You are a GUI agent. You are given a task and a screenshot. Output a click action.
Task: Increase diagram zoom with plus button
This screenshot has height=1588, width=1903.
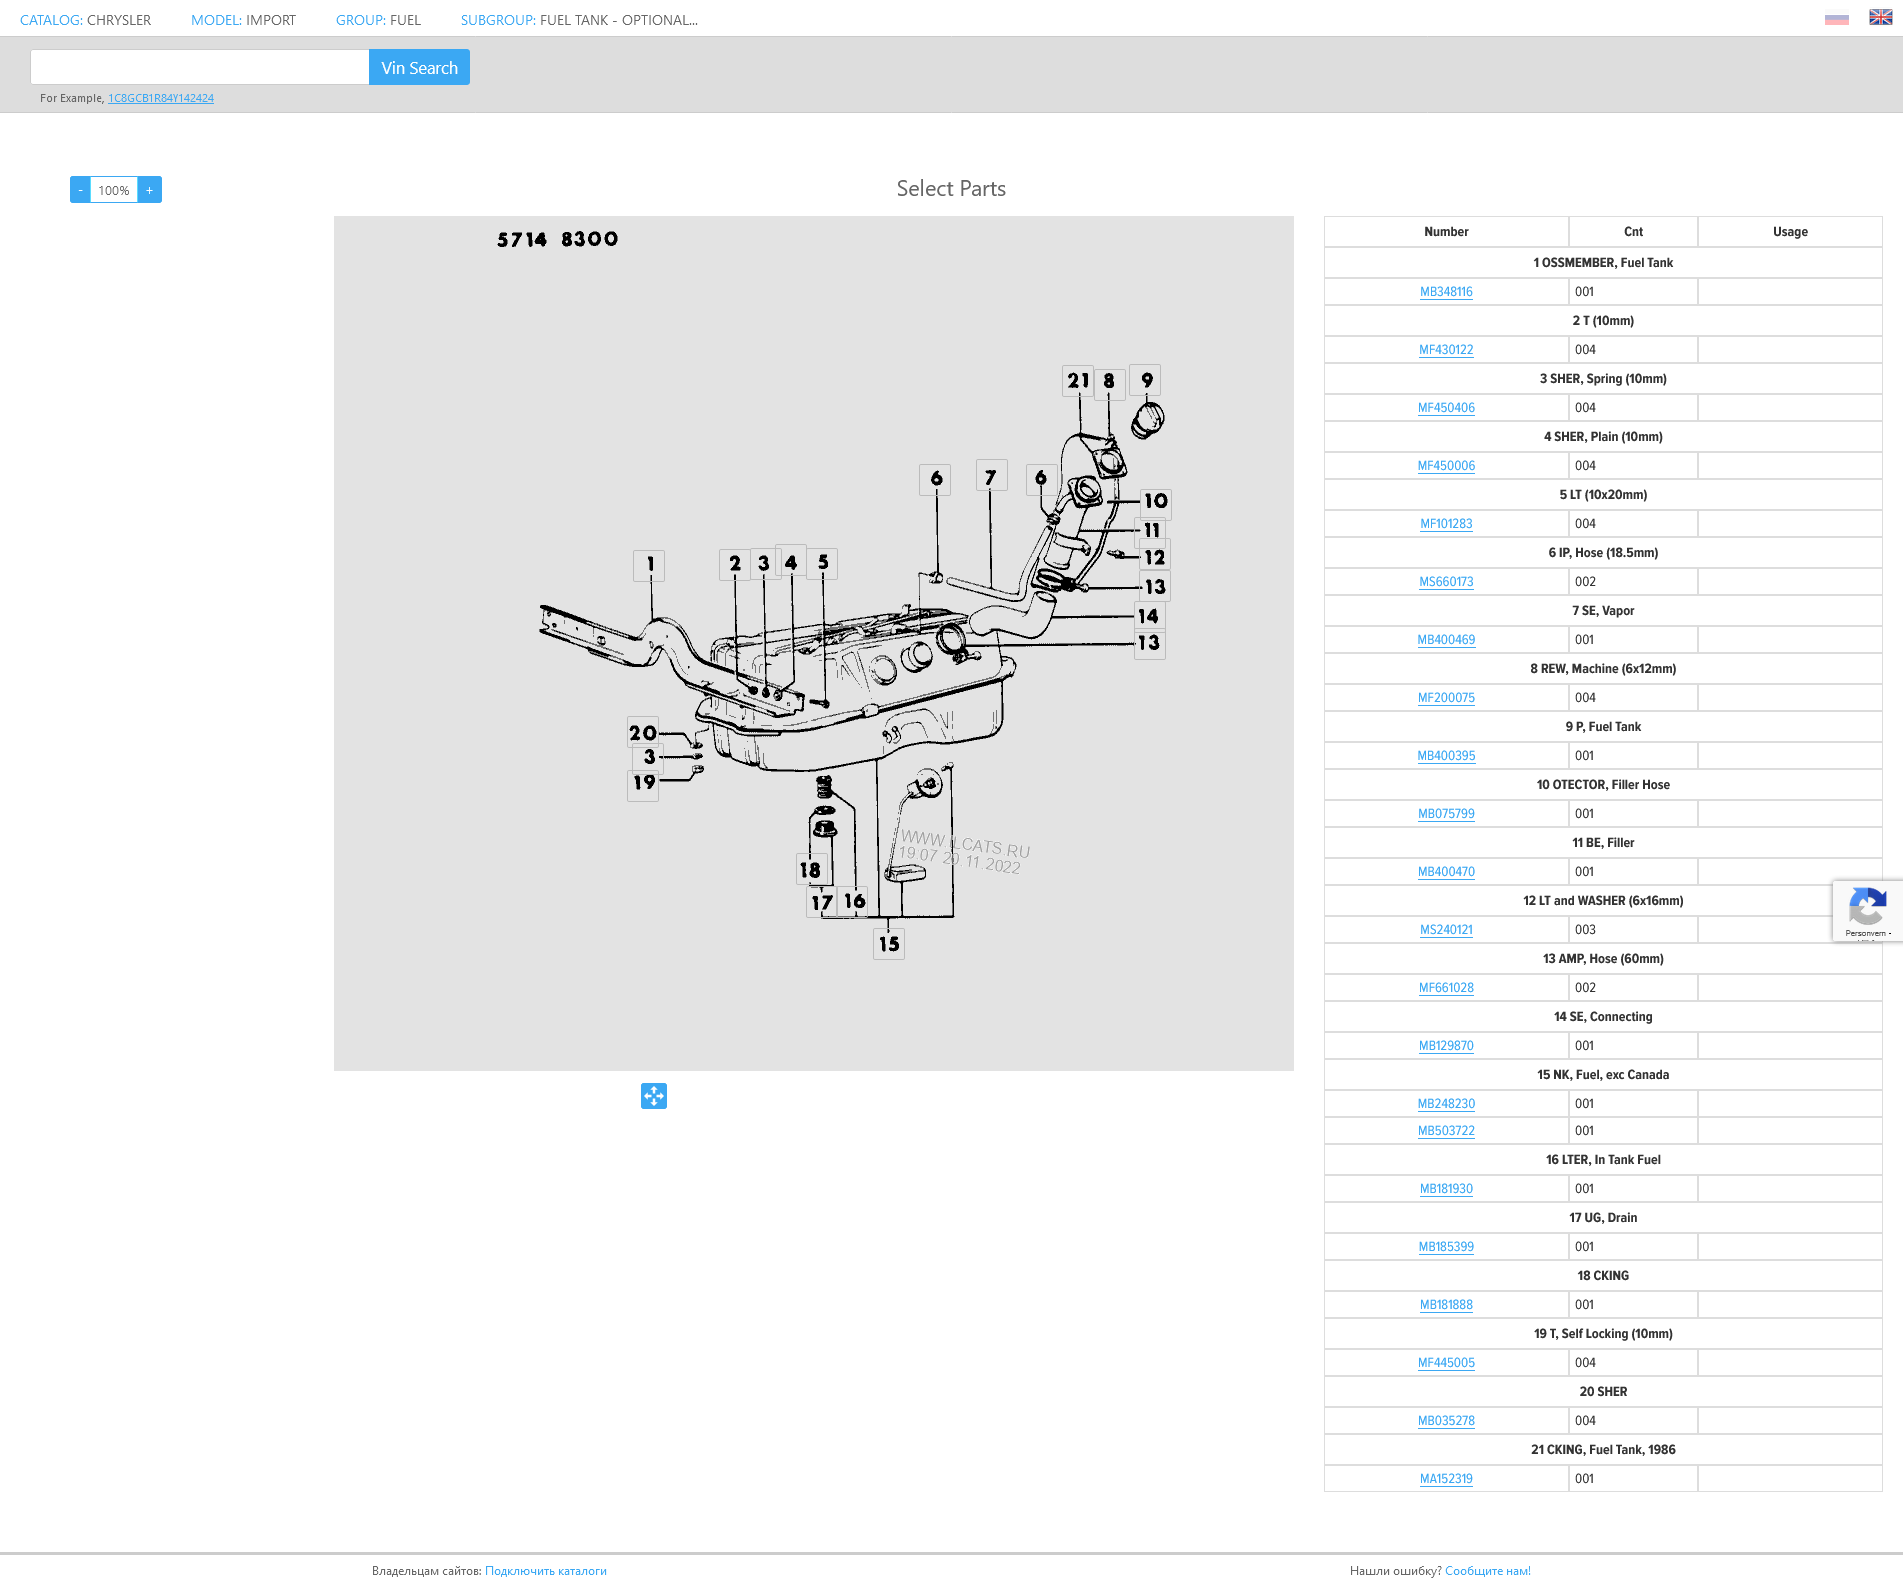pyautogui.click(x=150, y=190)
